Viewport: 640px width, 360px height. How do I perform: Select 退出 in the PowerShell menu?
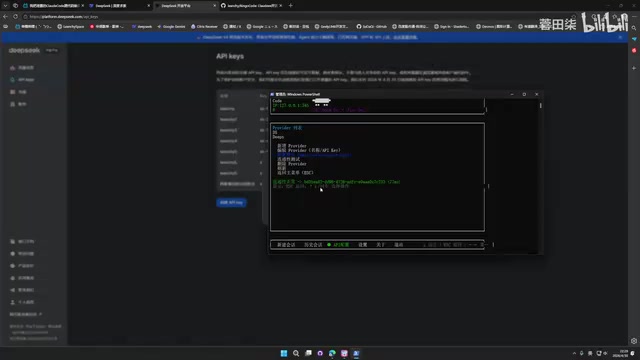click(399, 245)
